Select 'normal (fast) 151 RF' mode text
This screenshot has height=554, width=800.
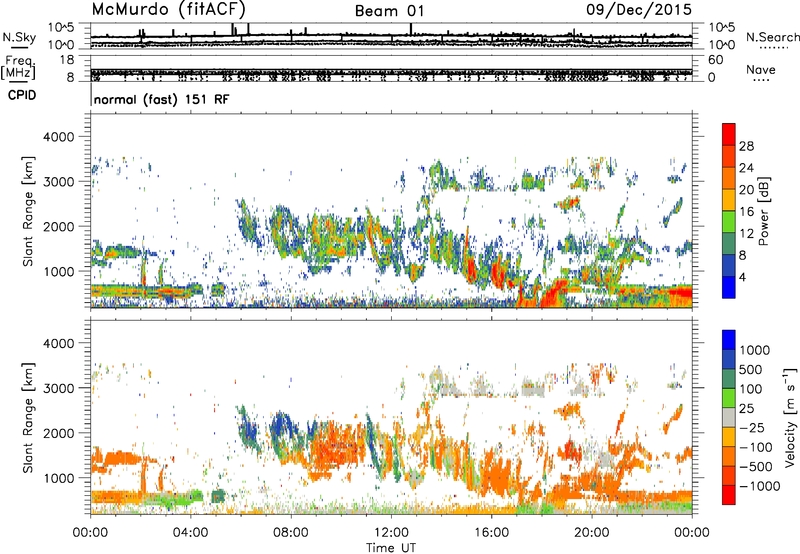click(x=161, y=99)
